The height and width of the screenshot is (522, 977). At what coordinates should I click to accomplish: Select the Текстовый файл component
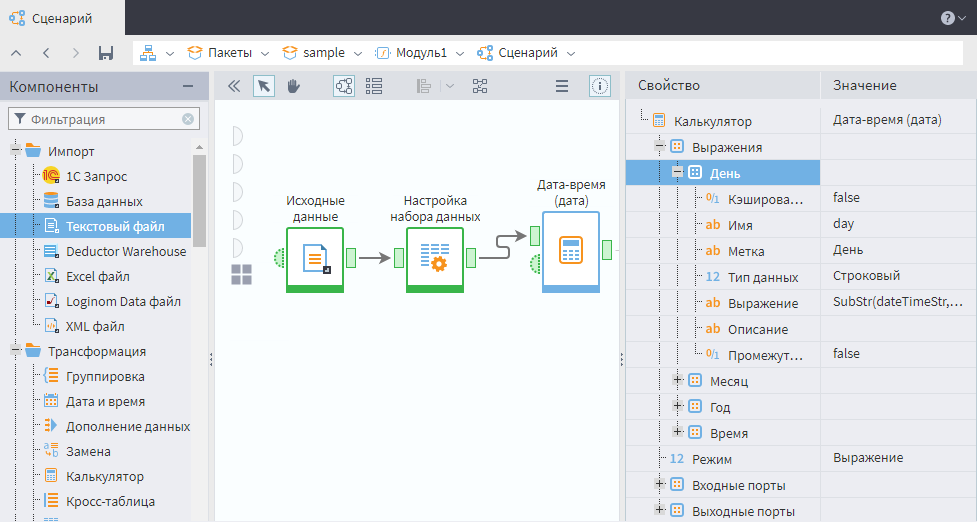[x=95, y=226]
